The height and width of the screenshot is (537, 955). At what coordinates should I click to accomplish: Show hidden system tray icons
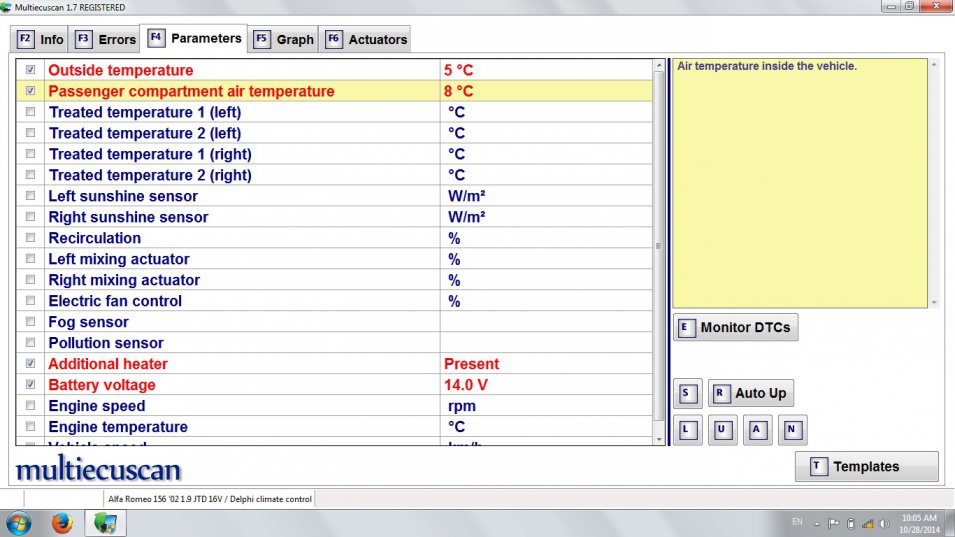coord(818,523)
